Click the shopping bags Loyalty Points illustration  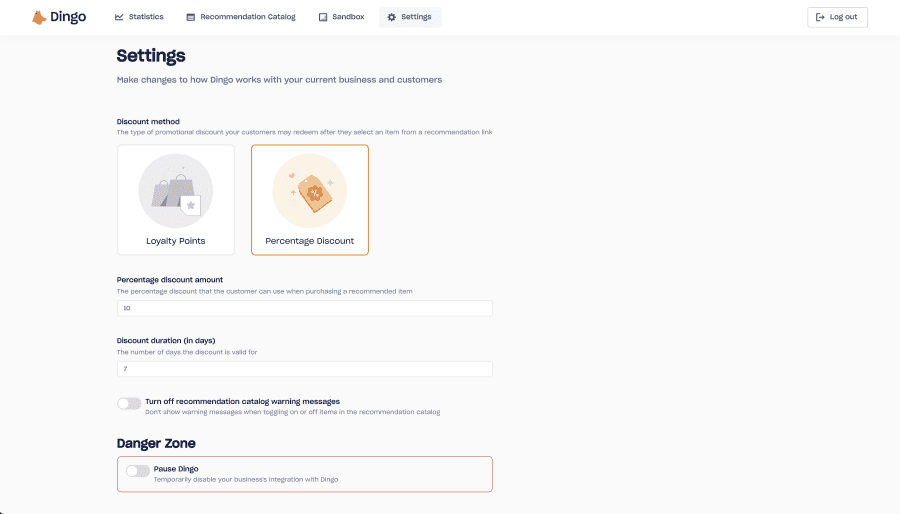click(176, 191)
